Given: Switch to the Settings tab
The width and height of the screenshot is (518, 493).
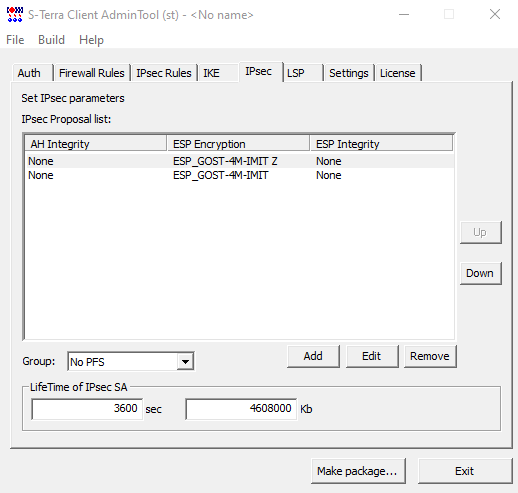Looking at the screenshot, I should pos(349,73).
